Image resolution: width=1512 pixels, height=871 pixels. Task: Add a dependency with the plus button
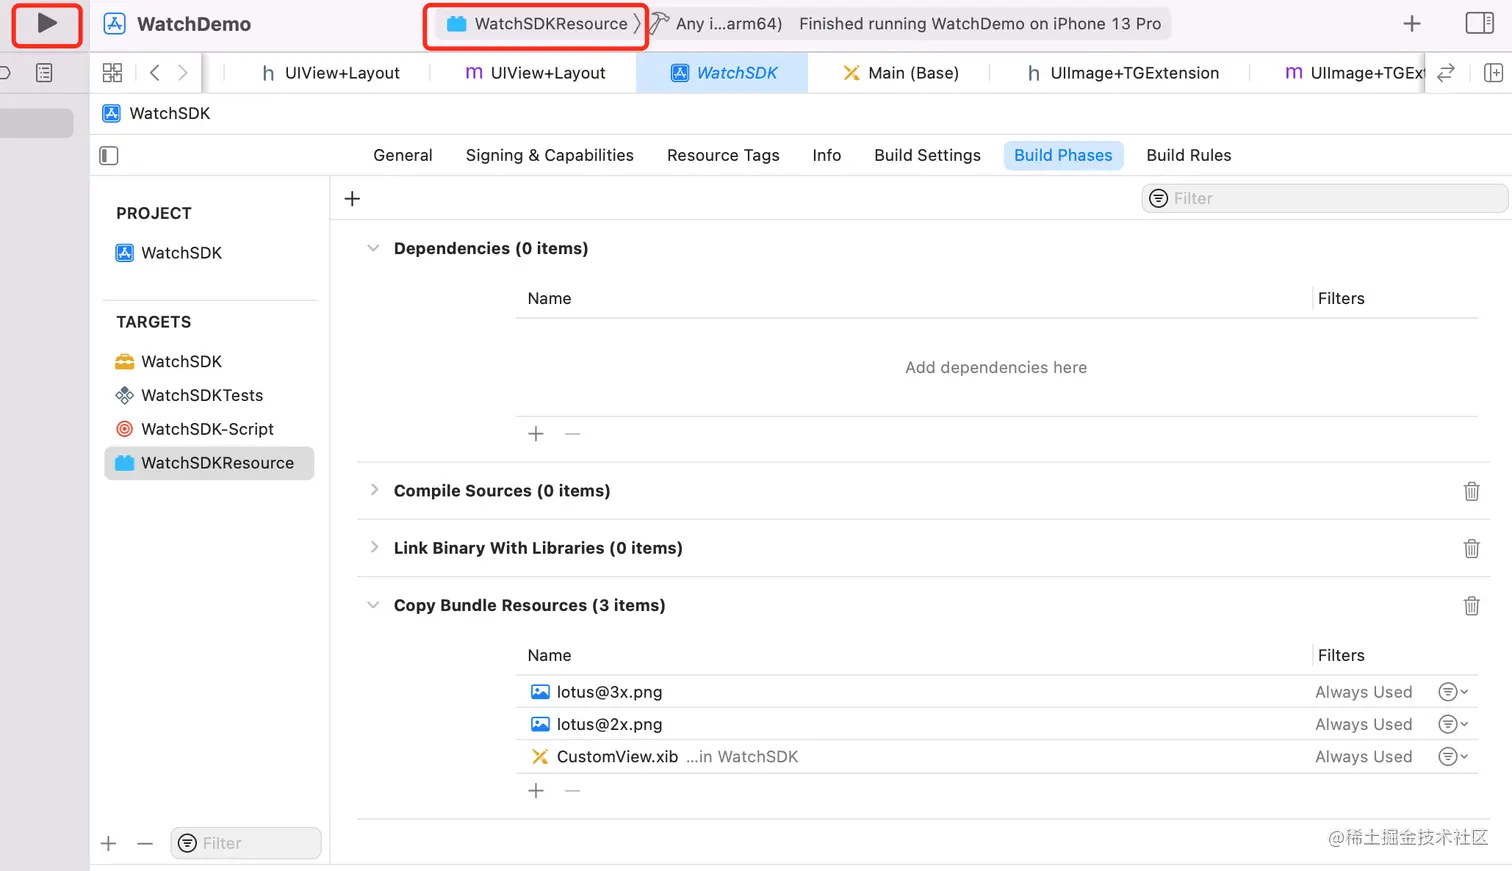point(536,434)
